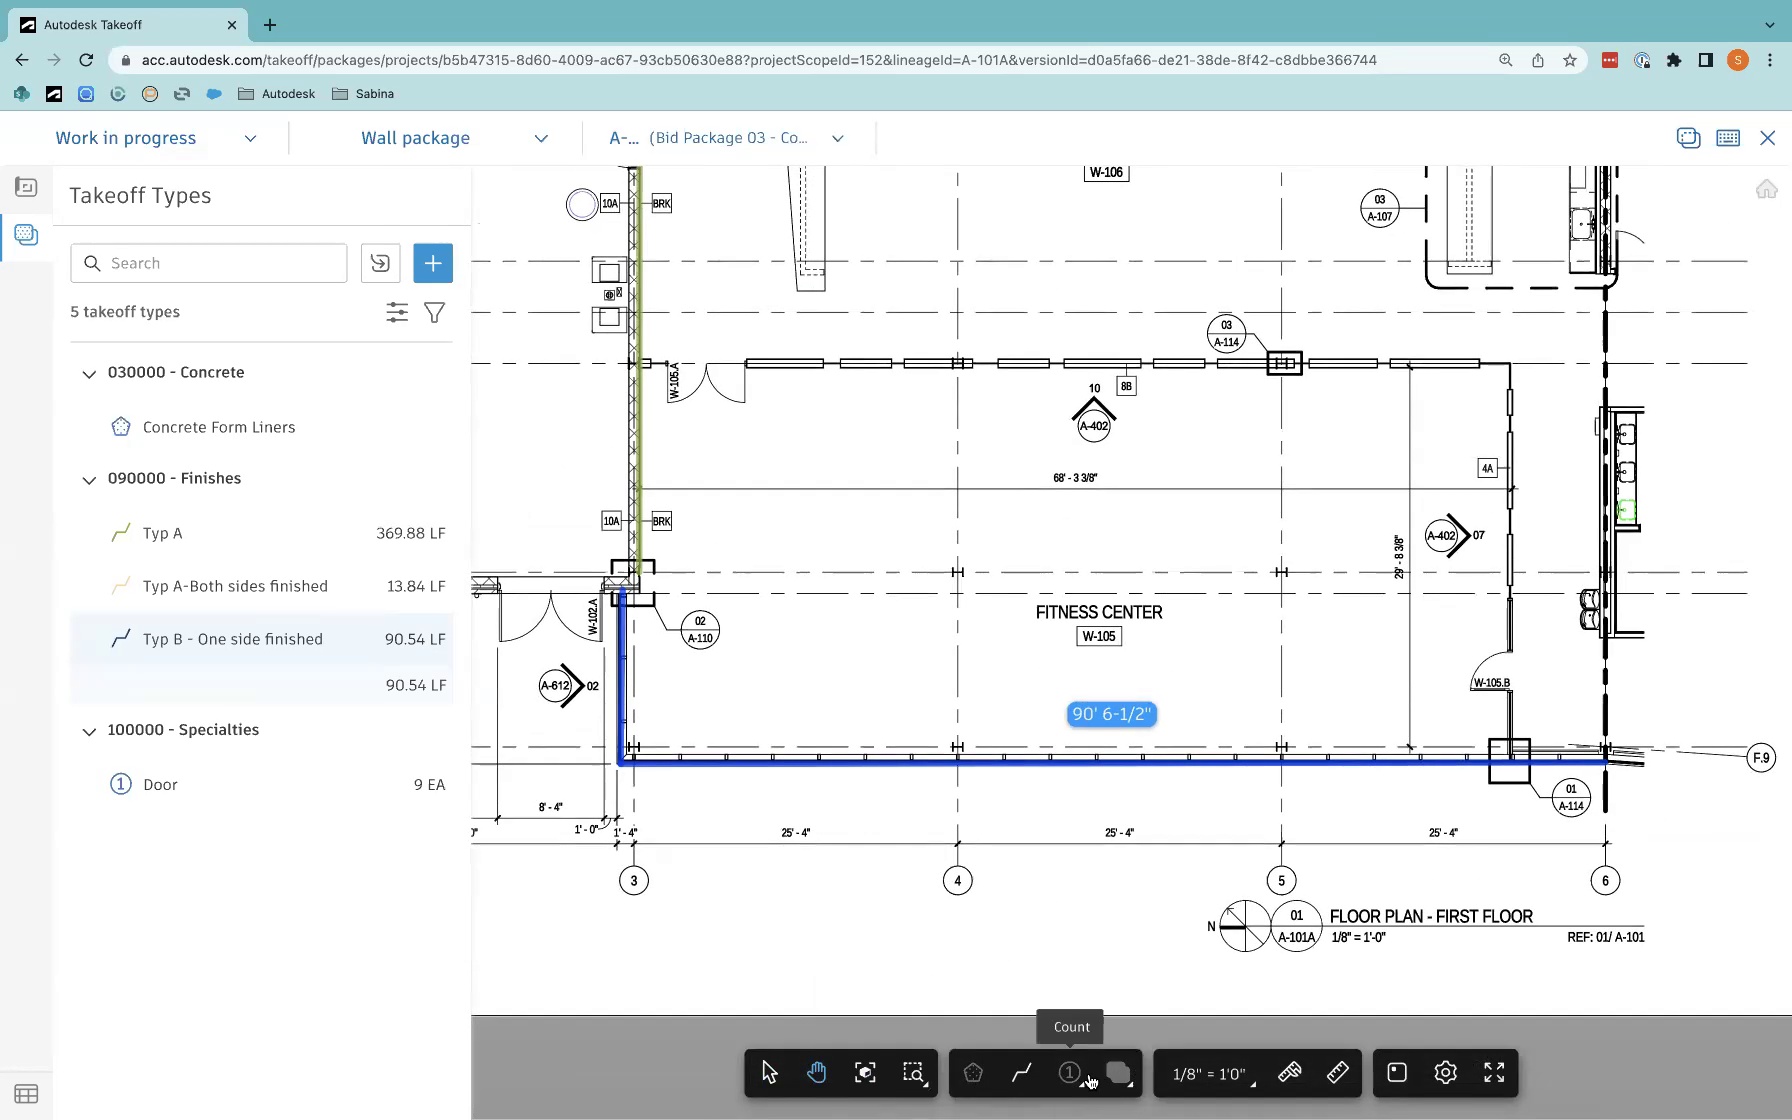Click the Search takeoff types field
This screenshot has width=1792, height=1120.
[208, 262]
